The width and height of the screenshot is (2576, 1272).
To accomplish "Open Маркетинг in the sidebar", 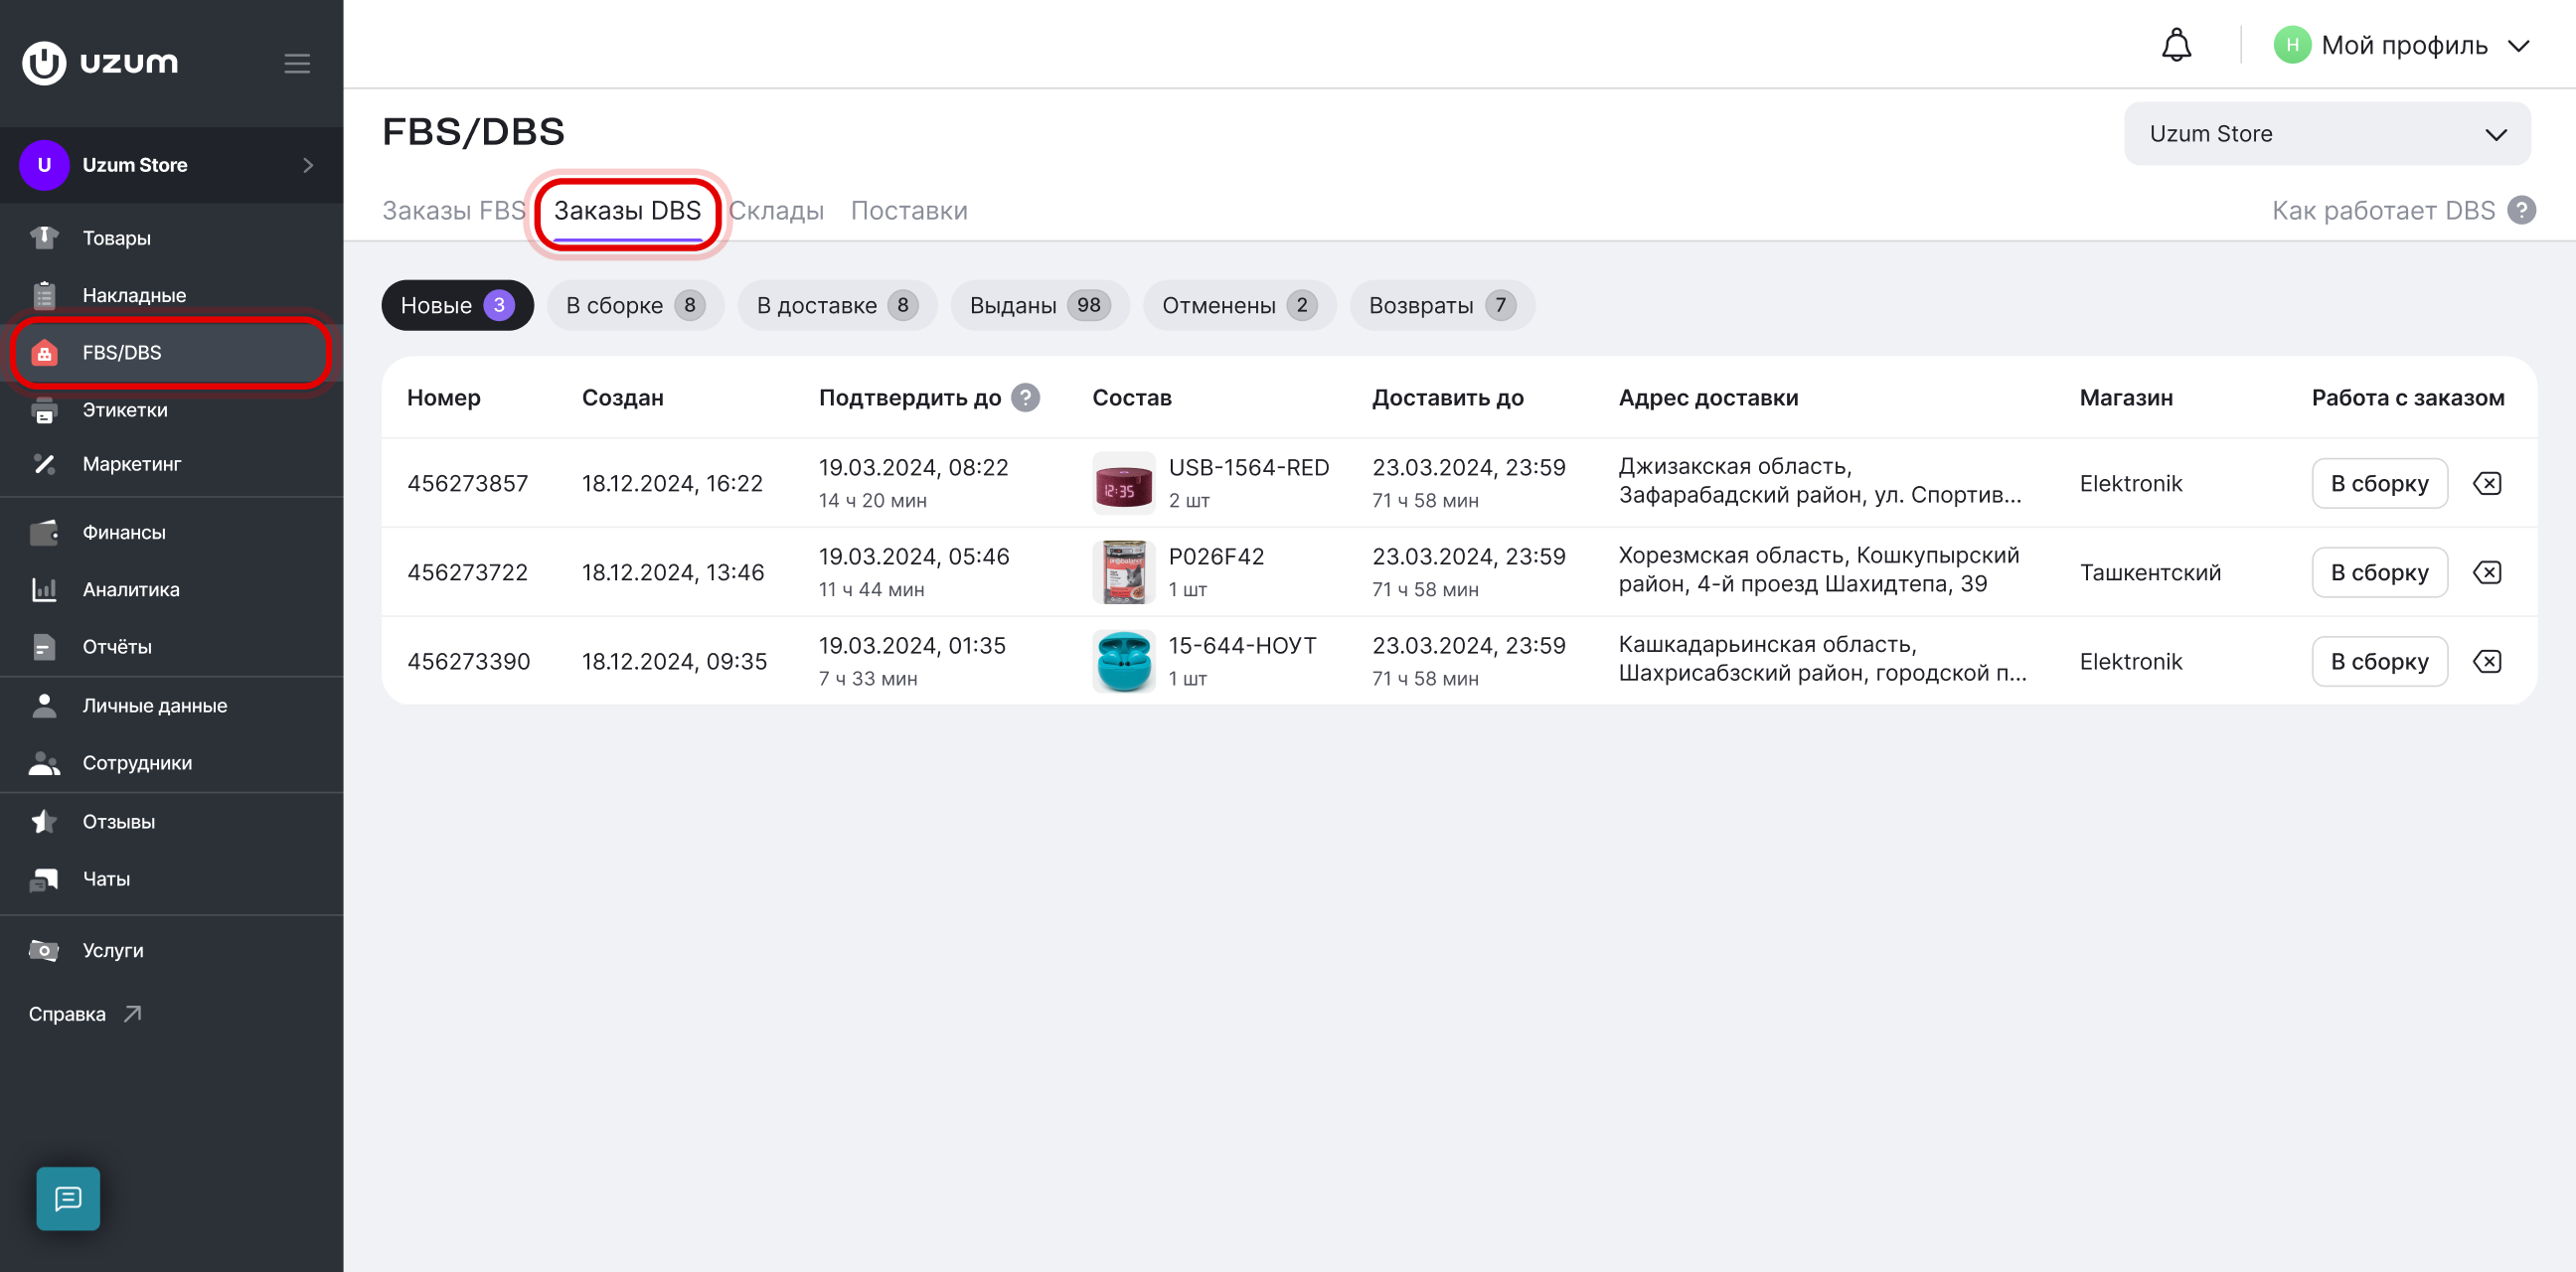I will pyautogui.click(x=172, y=464).
